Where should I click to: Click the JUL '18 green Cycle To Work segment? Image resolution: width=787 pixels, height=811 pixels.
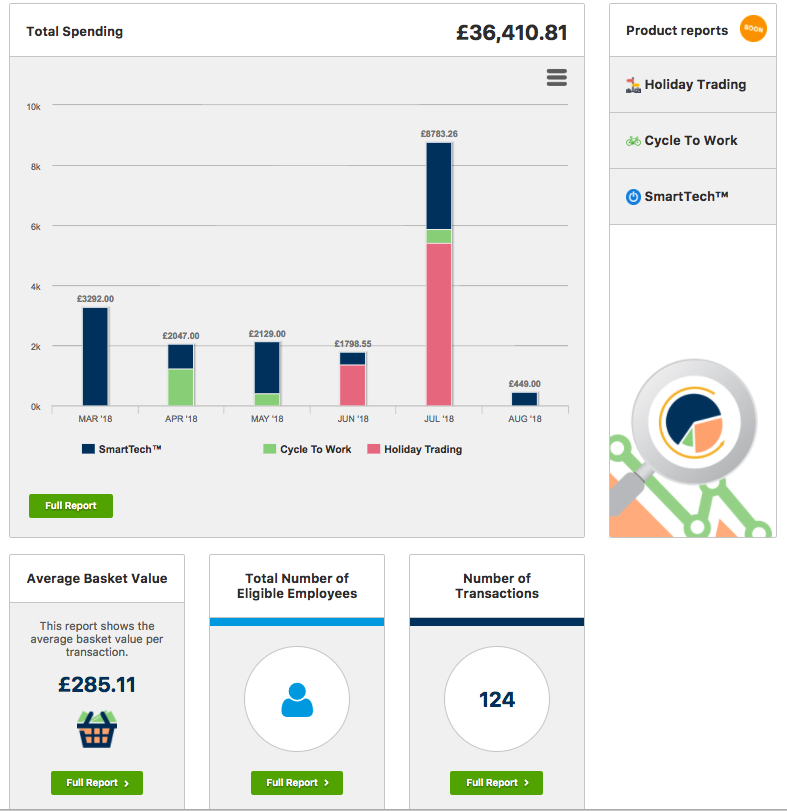[x=439, y=236]
